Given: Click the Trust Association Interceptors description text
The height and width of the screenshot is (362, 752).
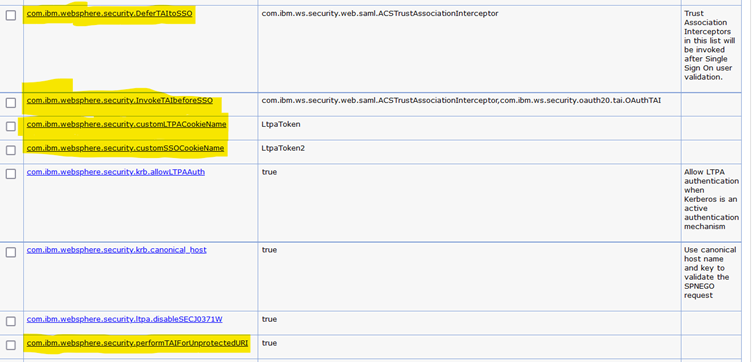Looking at the screenshot, I should 710,46.
